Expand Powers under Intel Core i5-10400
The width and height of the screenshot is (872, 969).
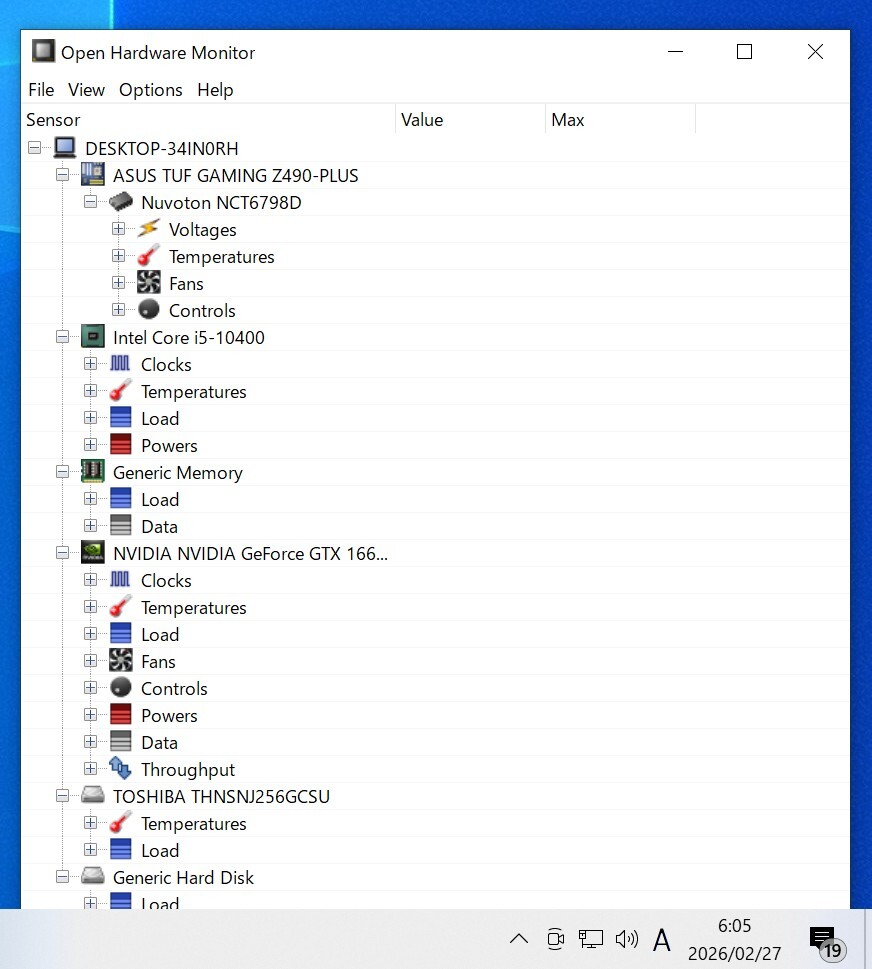(90, 444)
